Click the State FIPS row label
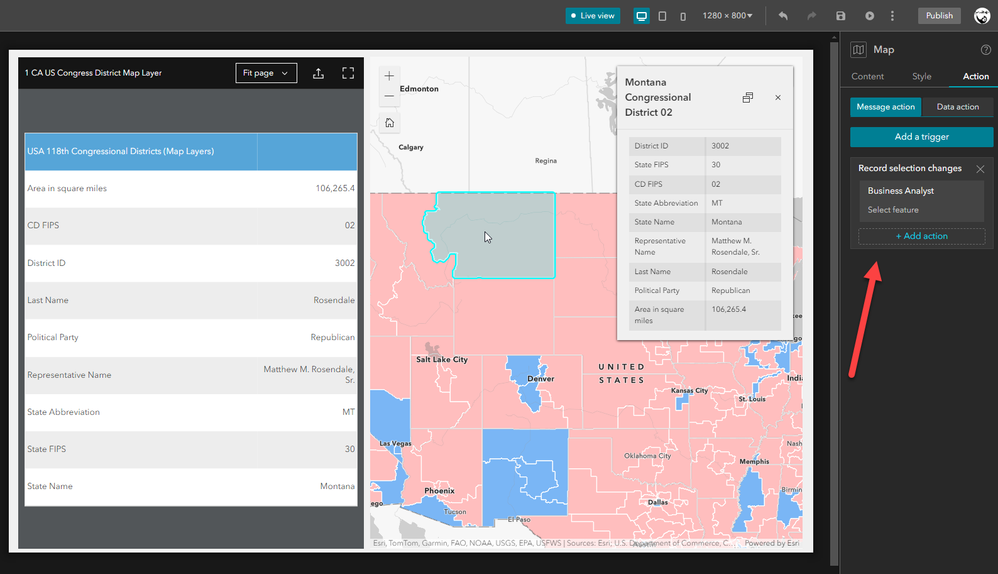The width and height of the screenshot is (998, 574). (46, 449)
